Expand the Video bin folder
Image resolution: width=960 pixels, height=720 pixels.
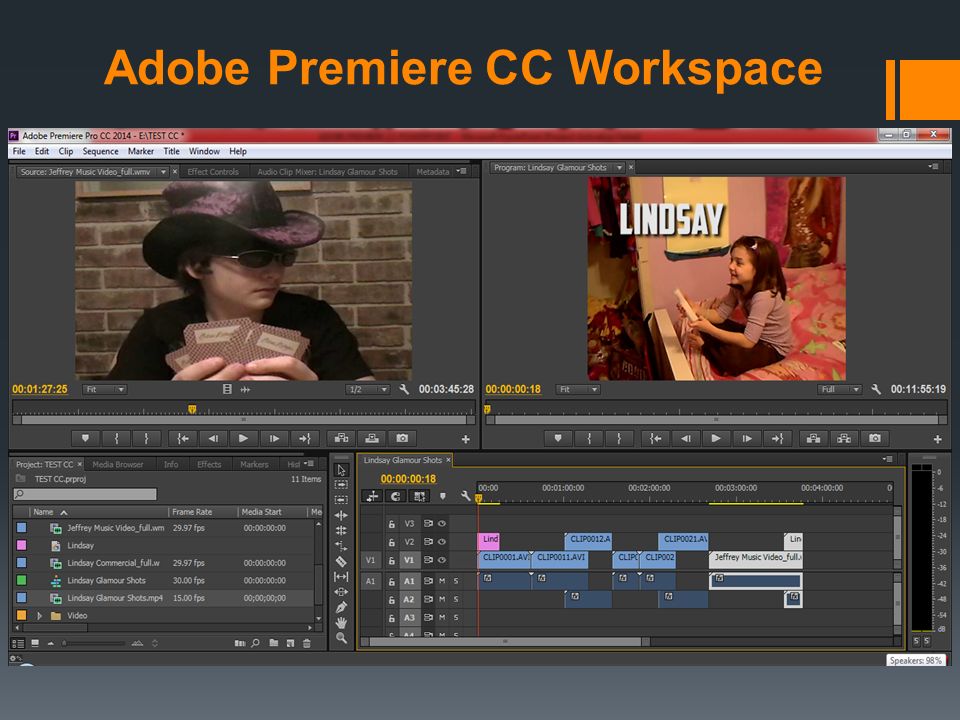(x=39, y=616)
